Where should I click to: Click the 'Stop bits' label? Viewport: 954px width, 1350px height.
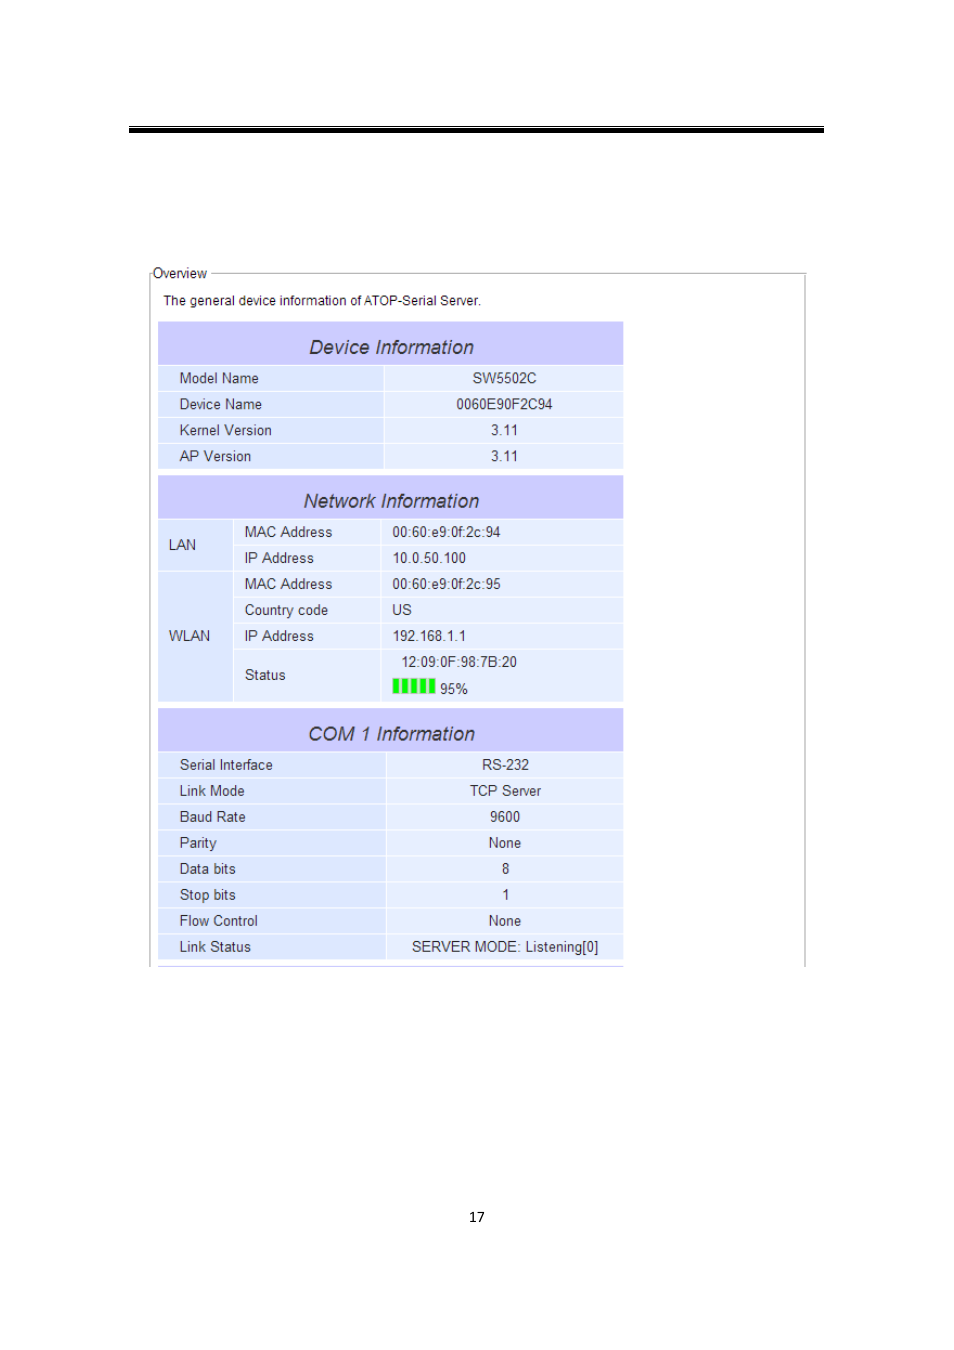pos(208,895)
